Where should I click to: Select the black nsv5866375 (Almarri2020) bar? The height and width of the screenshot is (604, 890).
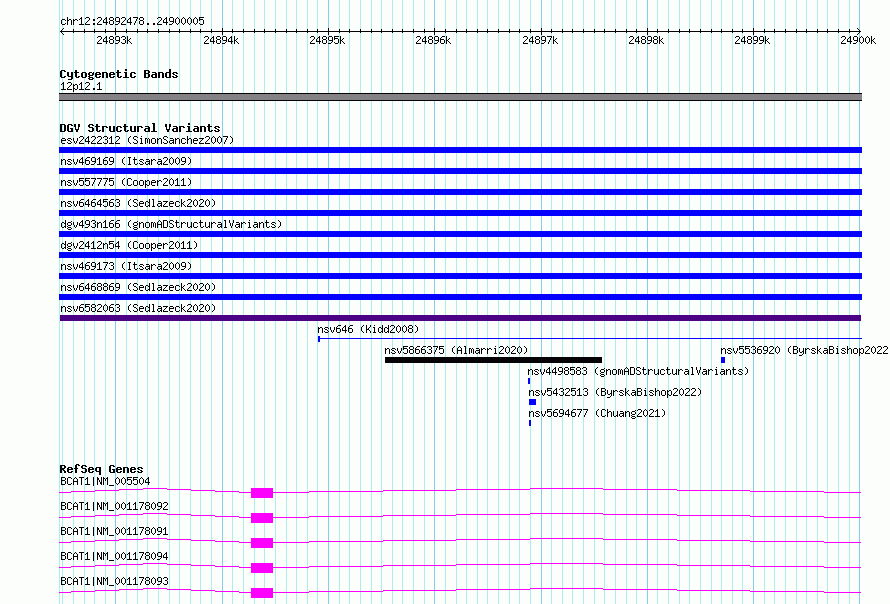(x=493, y=360)
